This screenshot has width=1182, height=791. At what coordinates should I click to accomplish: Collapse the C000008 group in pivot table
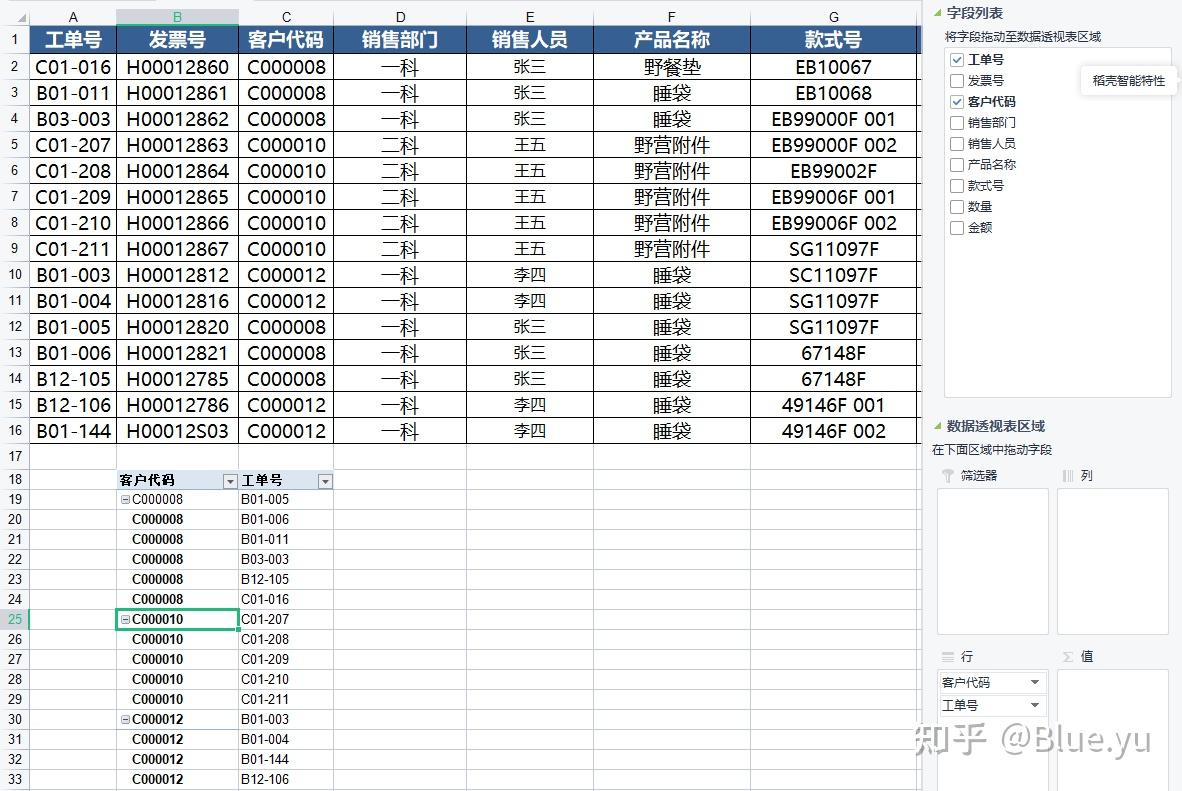(x=126, y=499)
